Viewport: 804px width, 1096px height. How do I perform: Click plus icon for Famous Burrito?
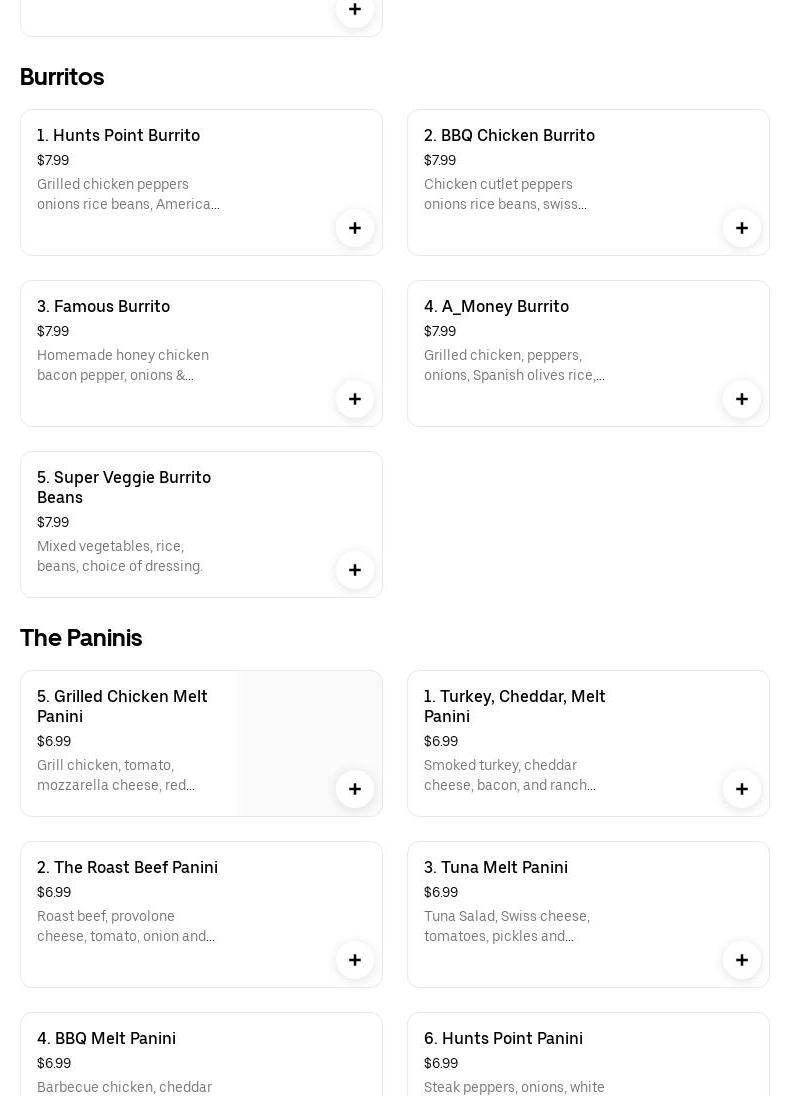(355, 399)
